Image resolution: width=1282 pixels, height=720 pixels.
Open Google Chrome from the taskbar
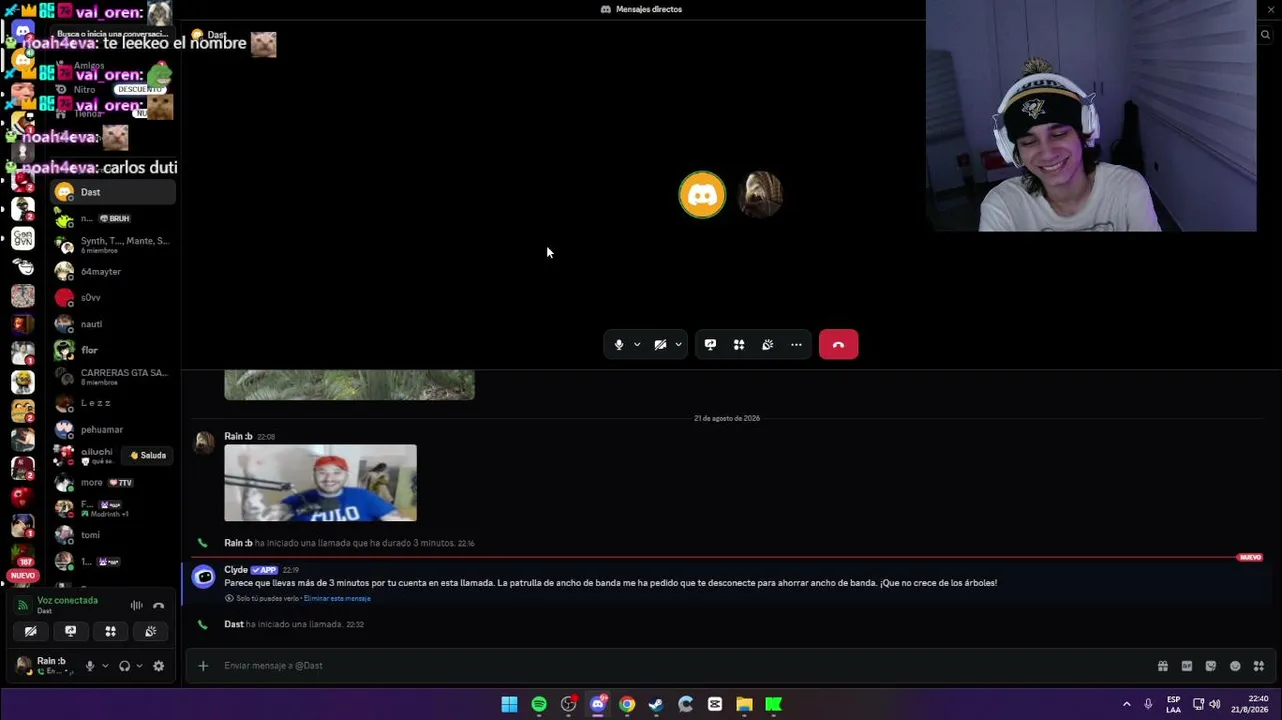click(627, 704)
